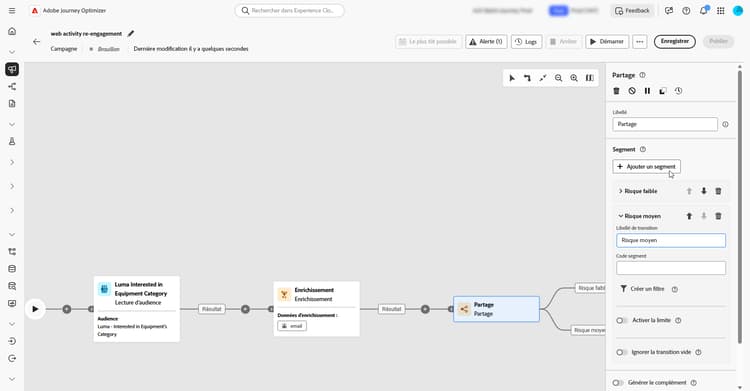Select the pointer tool in canvas toolbar
The height and width of the screenshot is (391, 750).
click(x=512, y=78)
